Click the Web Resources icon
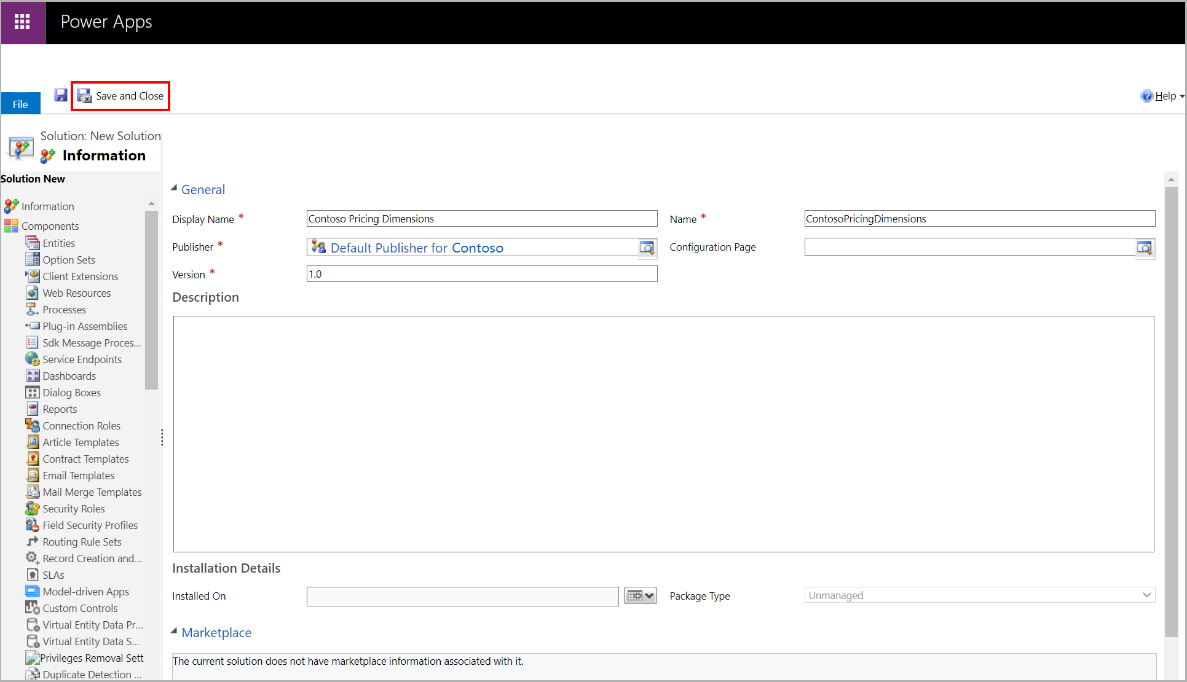The height and width of the screenshot is (682, 1187). point(33,293)
